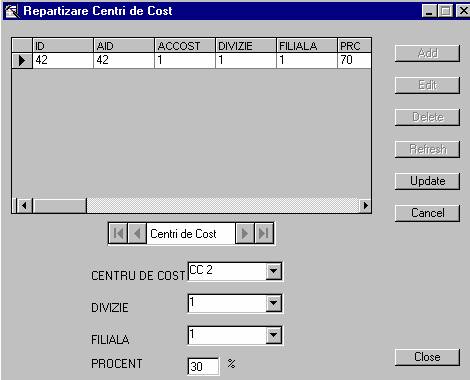Close the Repartizare Centri de Cost dialog
Screen dimensions: 470x380
[x=427, y=357]
